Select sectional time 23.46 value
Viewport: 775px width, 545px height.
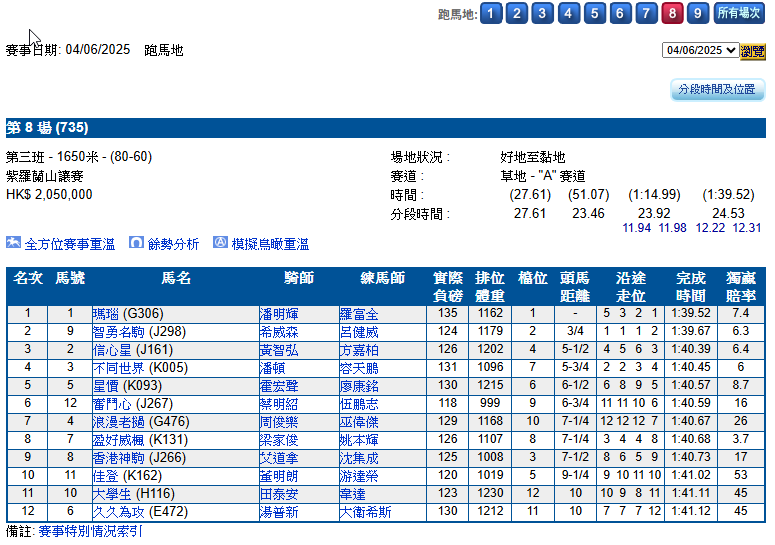(x=588, y=213)
